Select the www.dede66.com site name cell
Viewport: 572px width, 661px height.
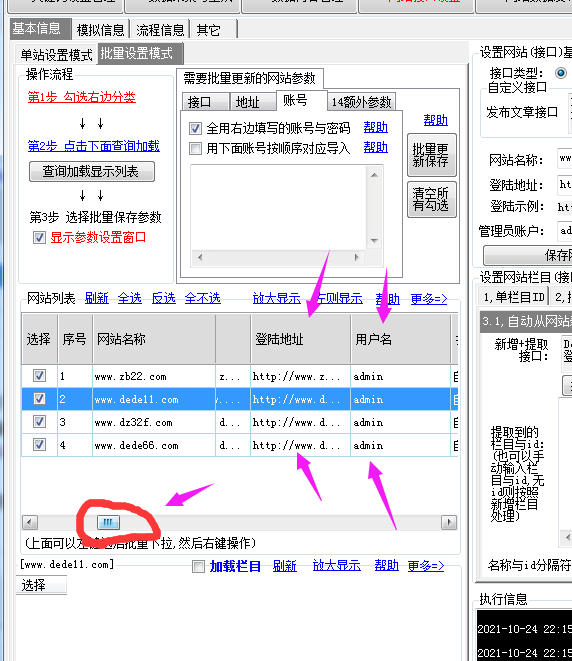pos(154,446)
